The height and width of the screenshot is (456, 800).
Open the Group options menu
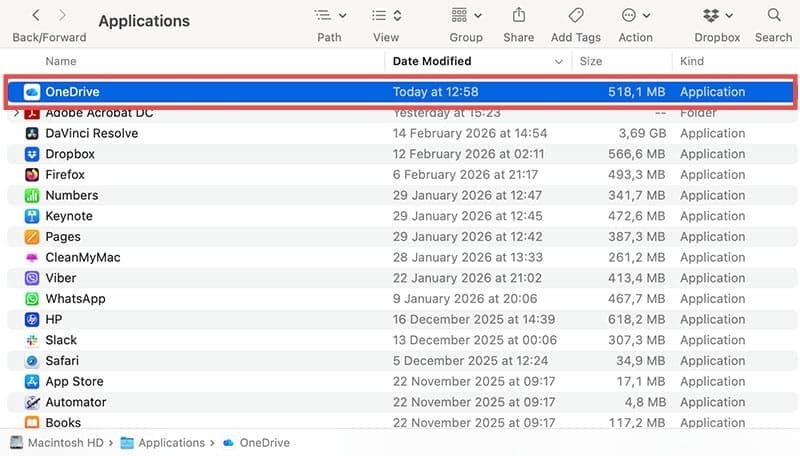tap(466, 15)
